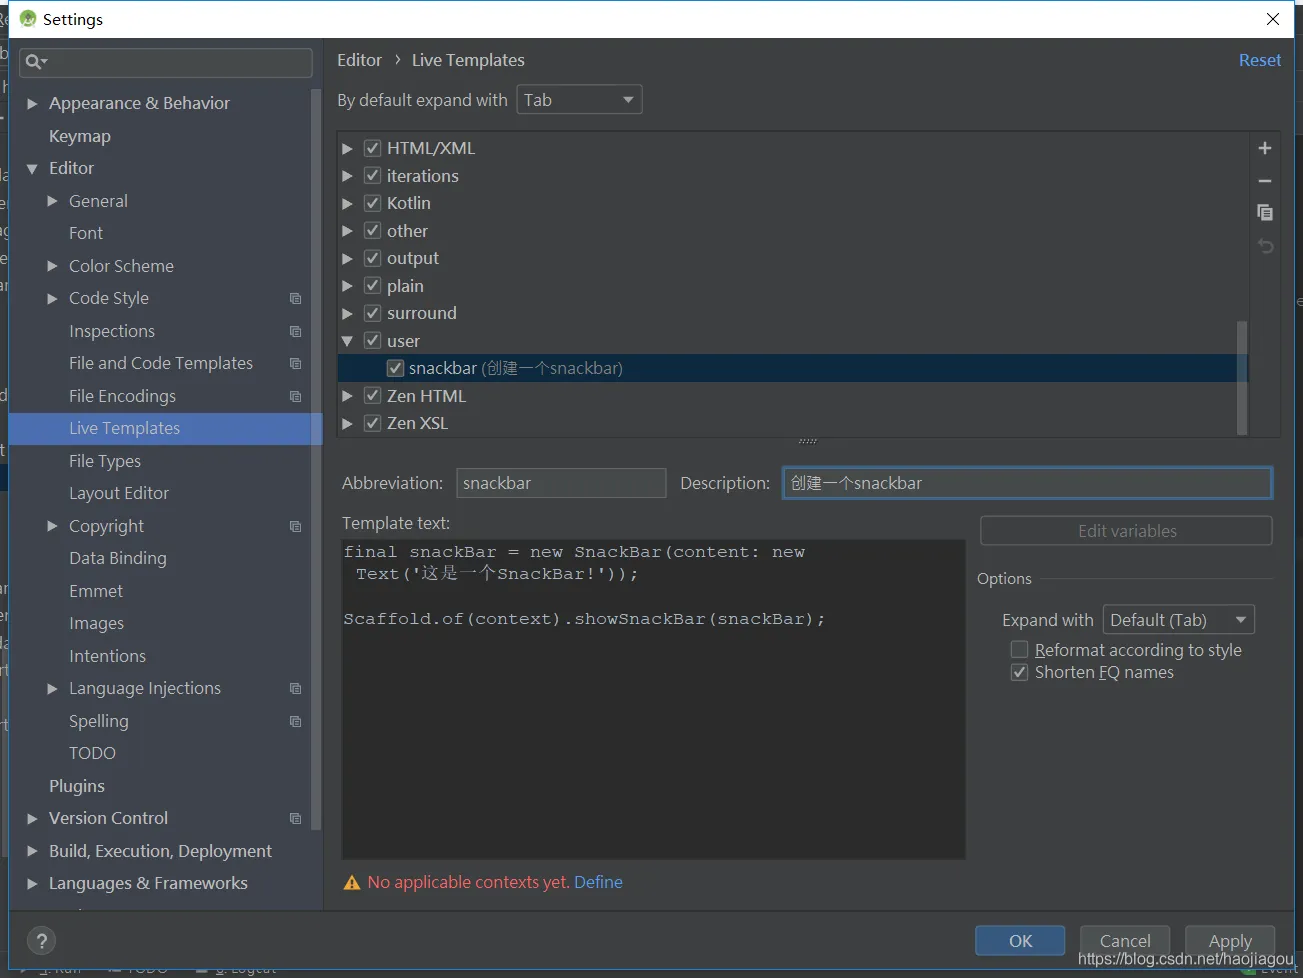
Task: Open the TODO settings page
Action: pos(92,753)
